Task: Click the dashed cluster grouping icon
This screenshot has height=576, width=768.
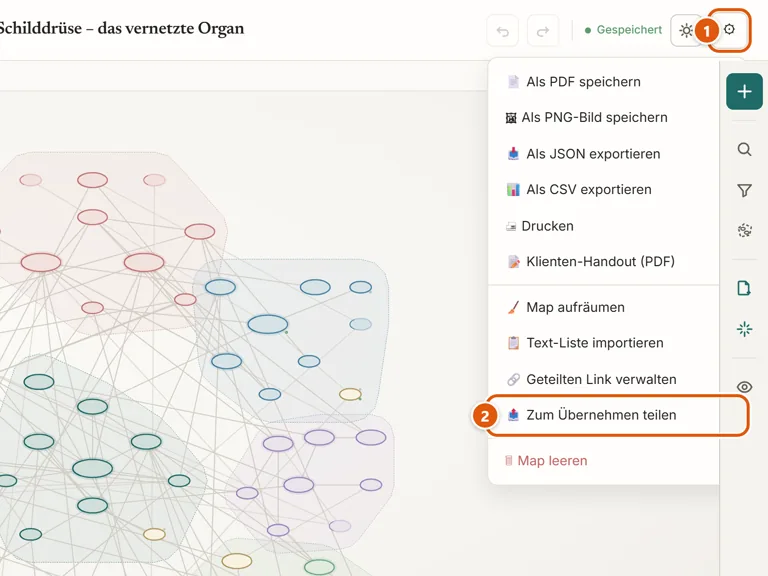Action: pyautogui.click(x=744, y=230)
